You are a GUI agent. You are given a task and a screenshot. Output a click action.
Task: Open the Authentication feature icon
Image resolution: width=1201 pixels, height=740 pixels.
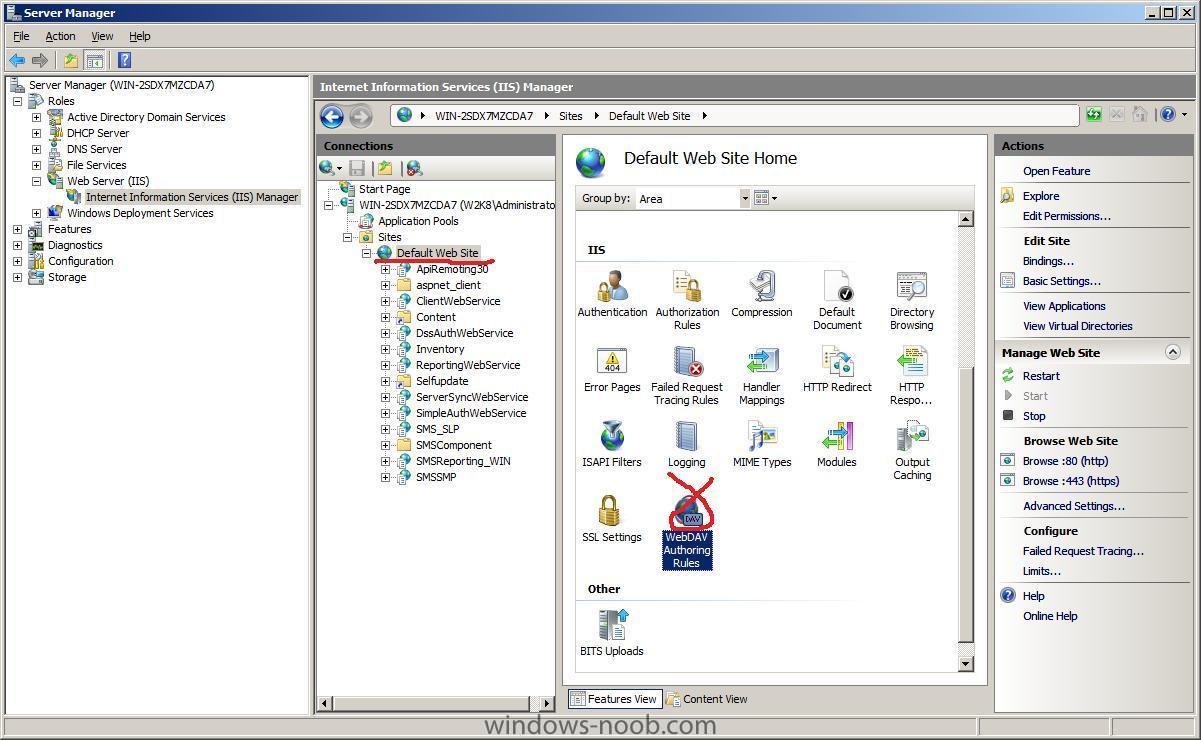[x=612, y=294]
